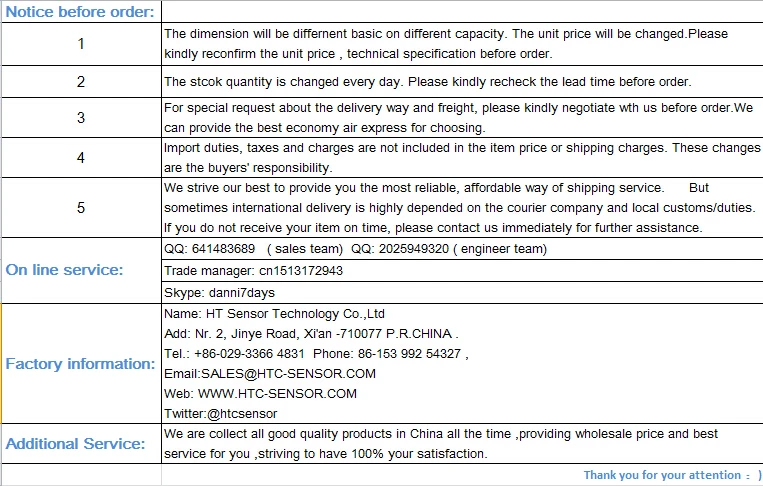Select the Notice before order heading
This screenshot has height=486, width=763.
coord(80,12)
